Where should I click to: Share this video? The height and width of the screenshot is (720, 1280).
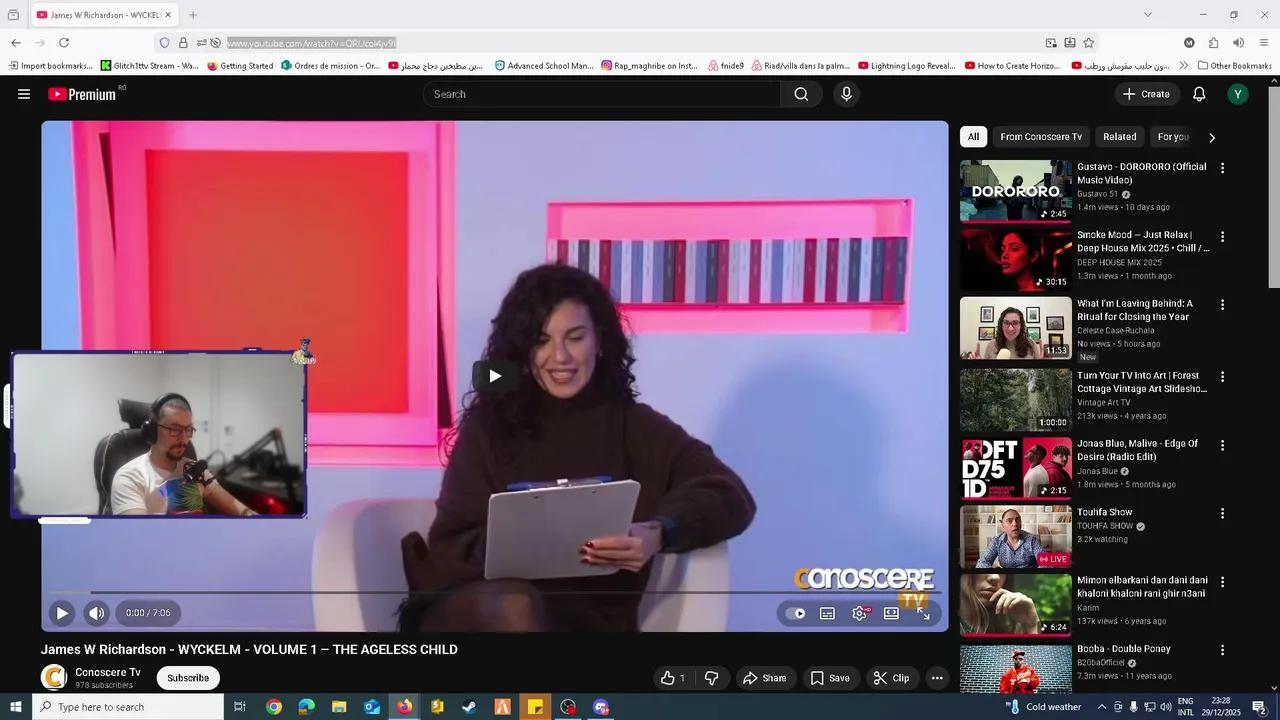tap(764, 678)
